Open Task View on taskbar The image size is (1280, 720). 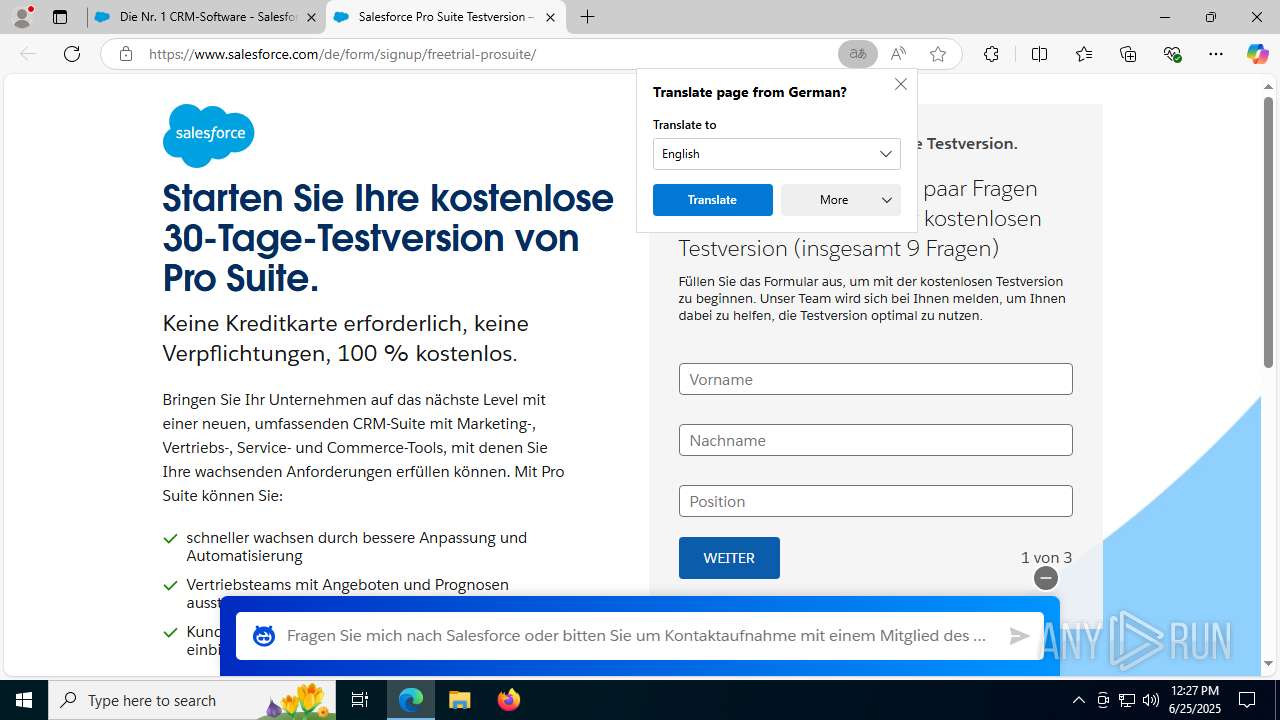pyautogui.click(x=360, y=700)
